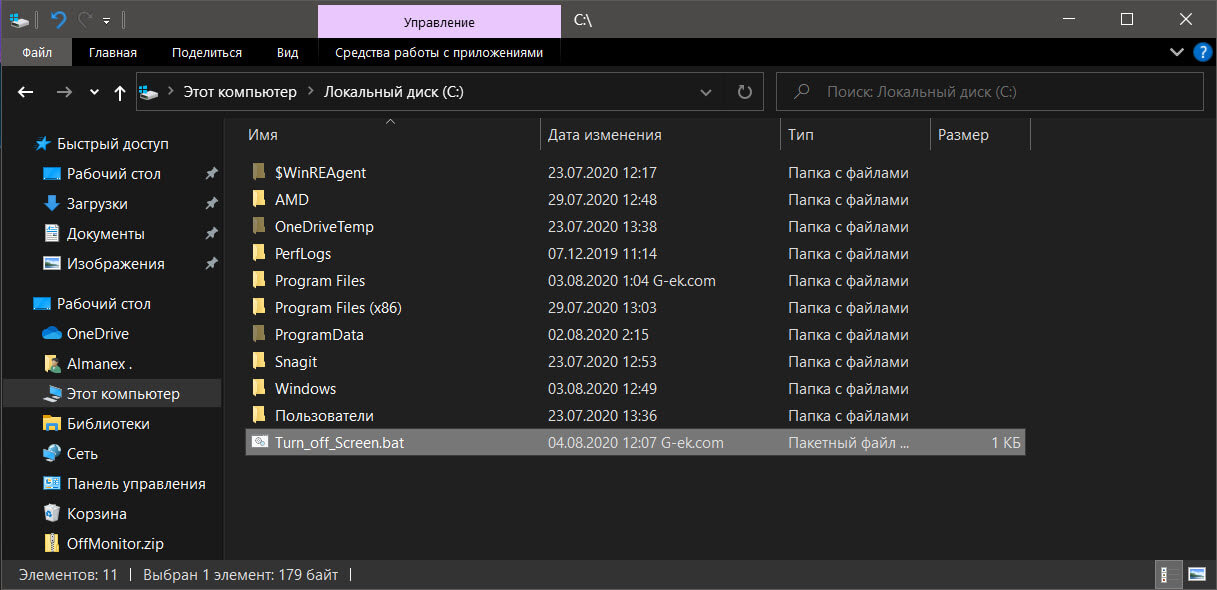This screenshot has width=1217, height=590.
Task: Open the recent locations dropdown arrow
Action: [95, 92]
